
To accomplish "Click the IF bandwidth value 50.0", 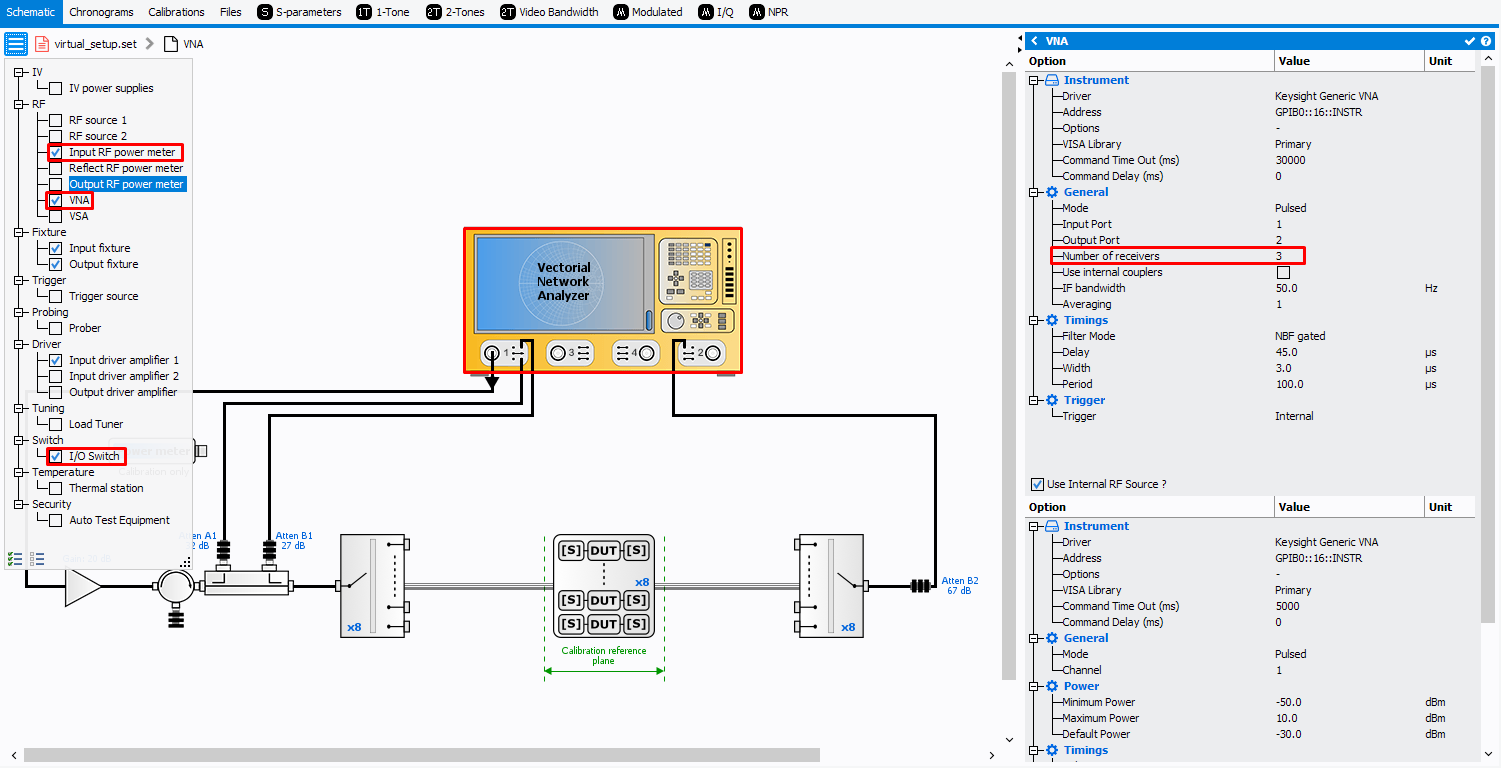I will point(1286,288).
